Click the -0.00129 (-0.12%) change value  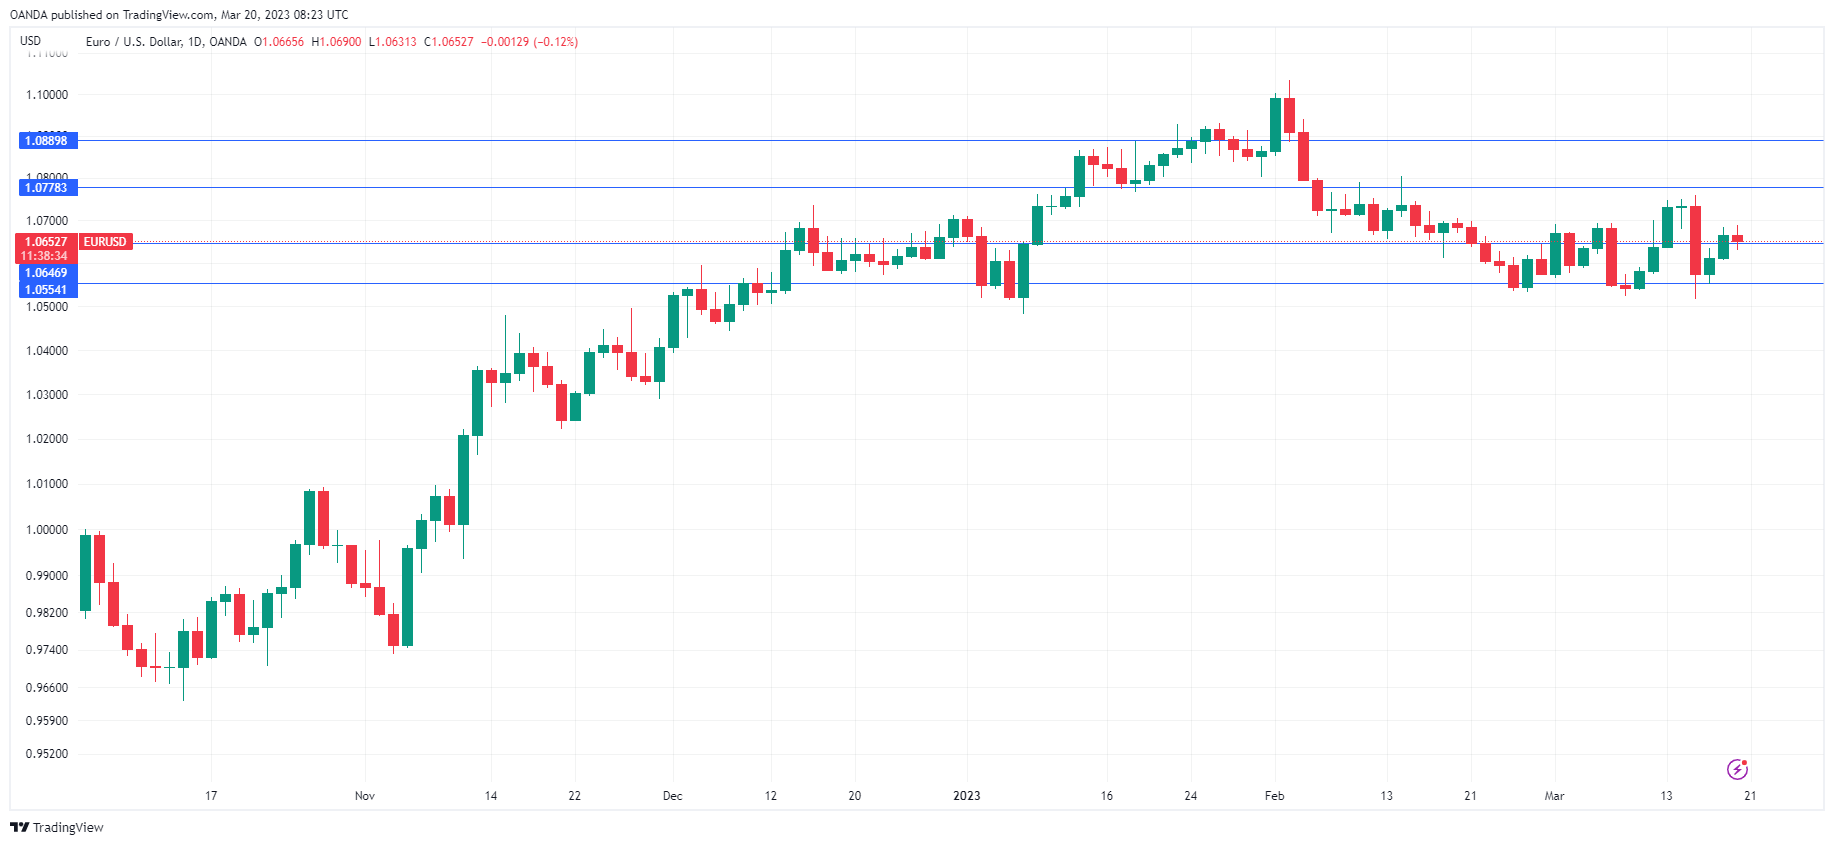pos(529,42)
